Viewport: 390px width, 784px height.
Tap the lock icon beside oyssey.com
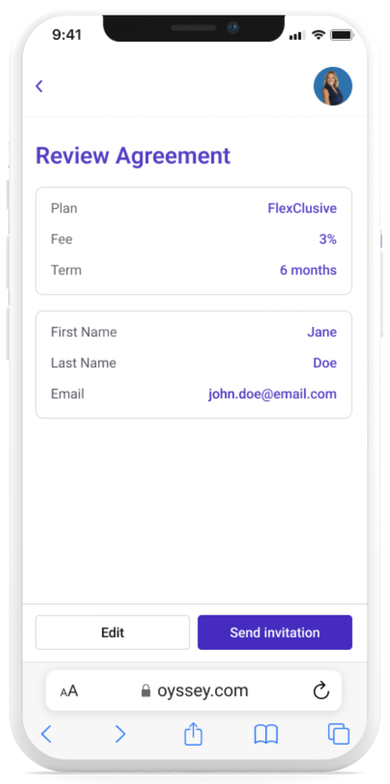click(146, 691)
